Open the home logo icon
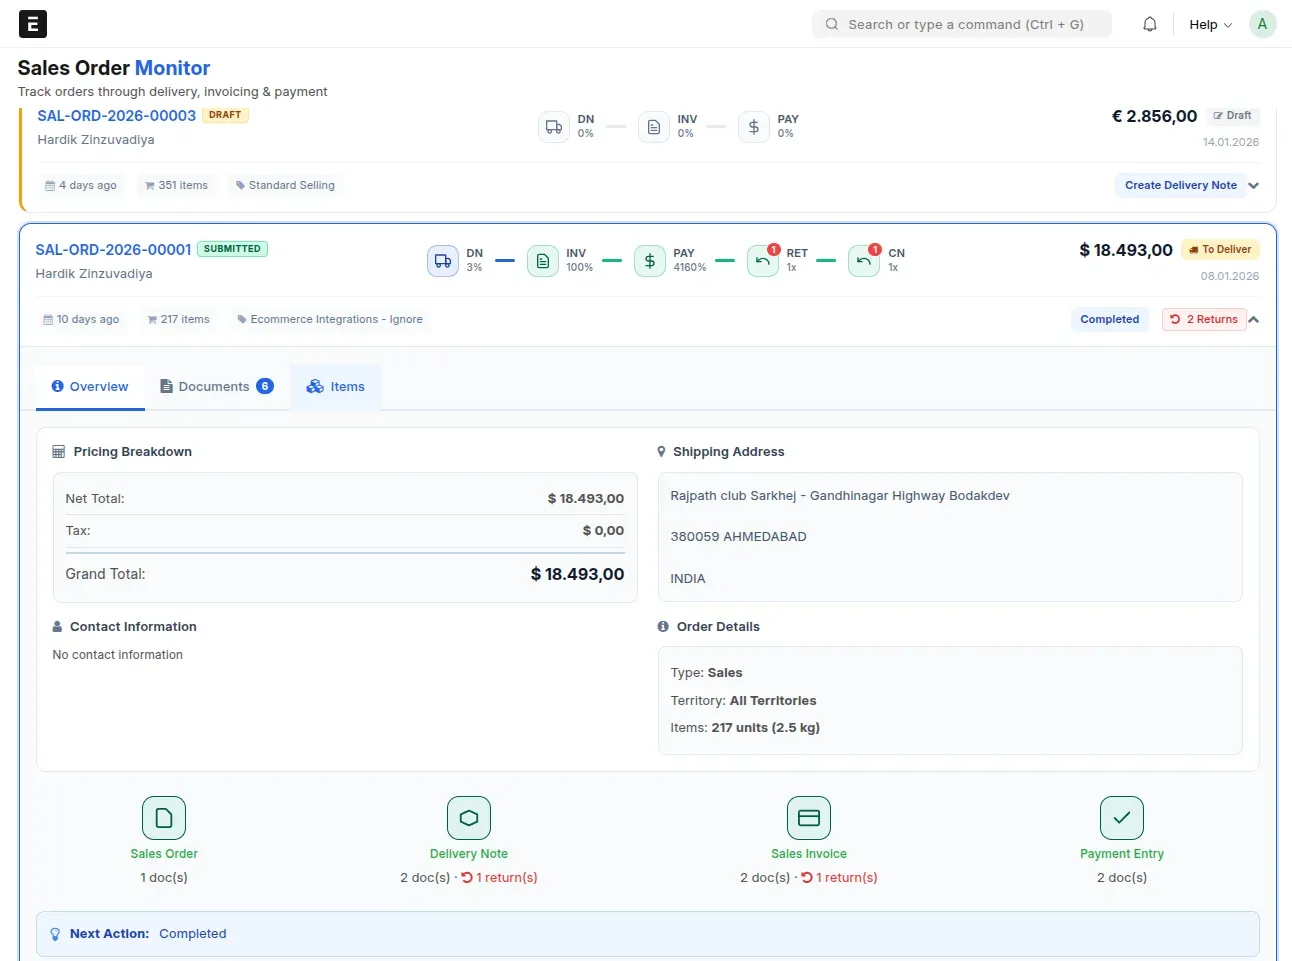1292x961 pixels. 33,24
